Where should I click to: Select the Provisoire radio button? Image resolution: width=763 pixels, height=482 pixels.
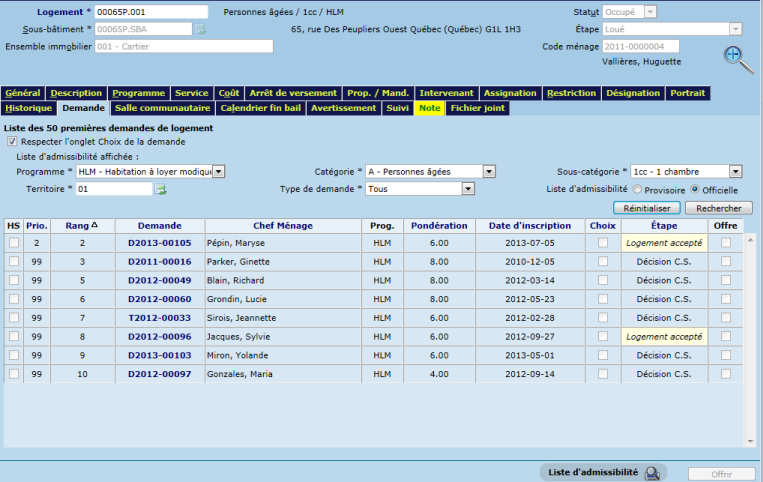636,188
